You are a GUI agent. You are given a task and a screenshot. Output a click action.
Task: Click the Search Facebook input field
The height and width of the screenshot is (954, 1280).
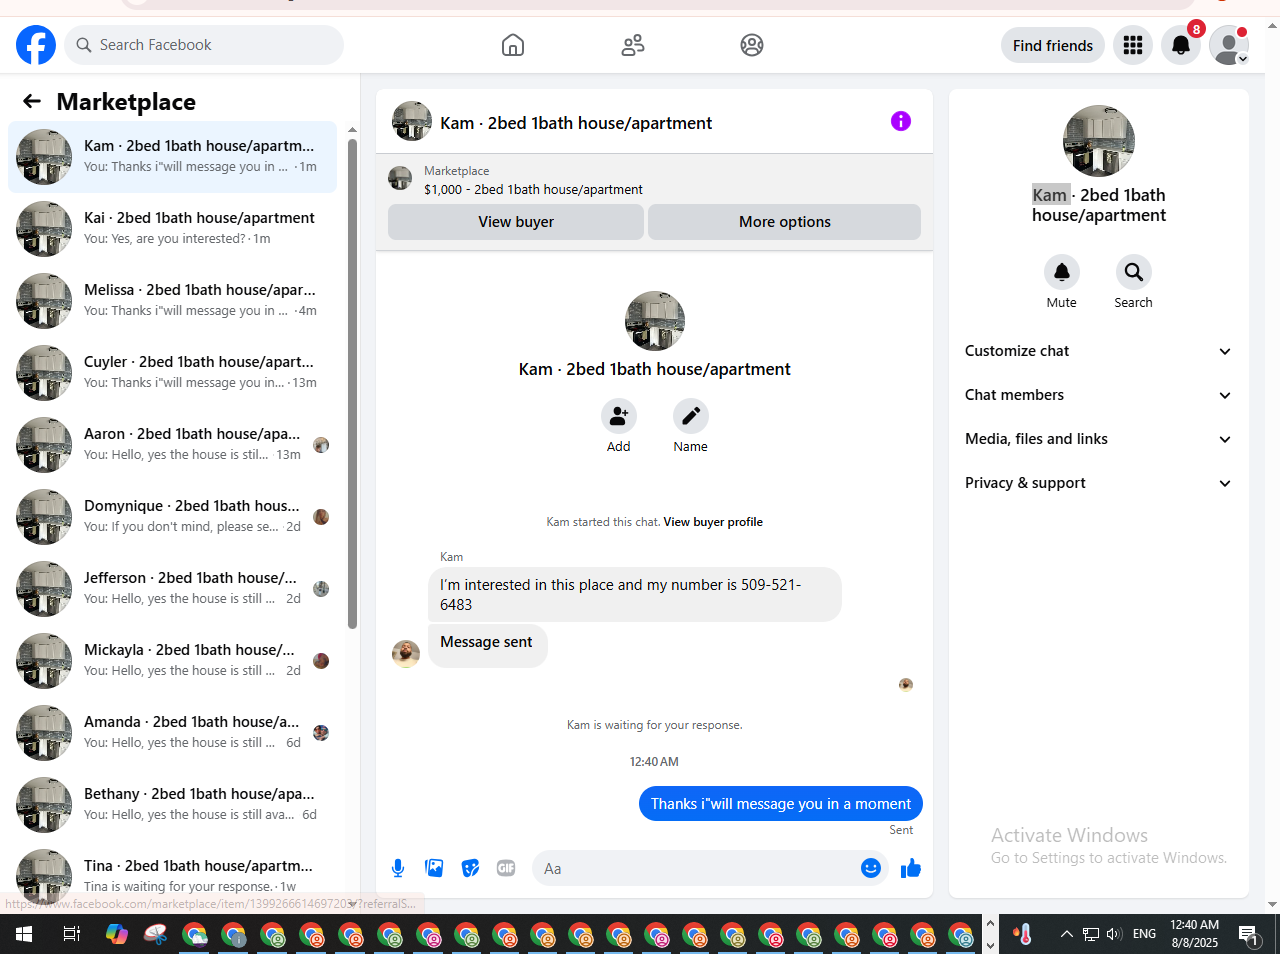(x=204, y=45)
